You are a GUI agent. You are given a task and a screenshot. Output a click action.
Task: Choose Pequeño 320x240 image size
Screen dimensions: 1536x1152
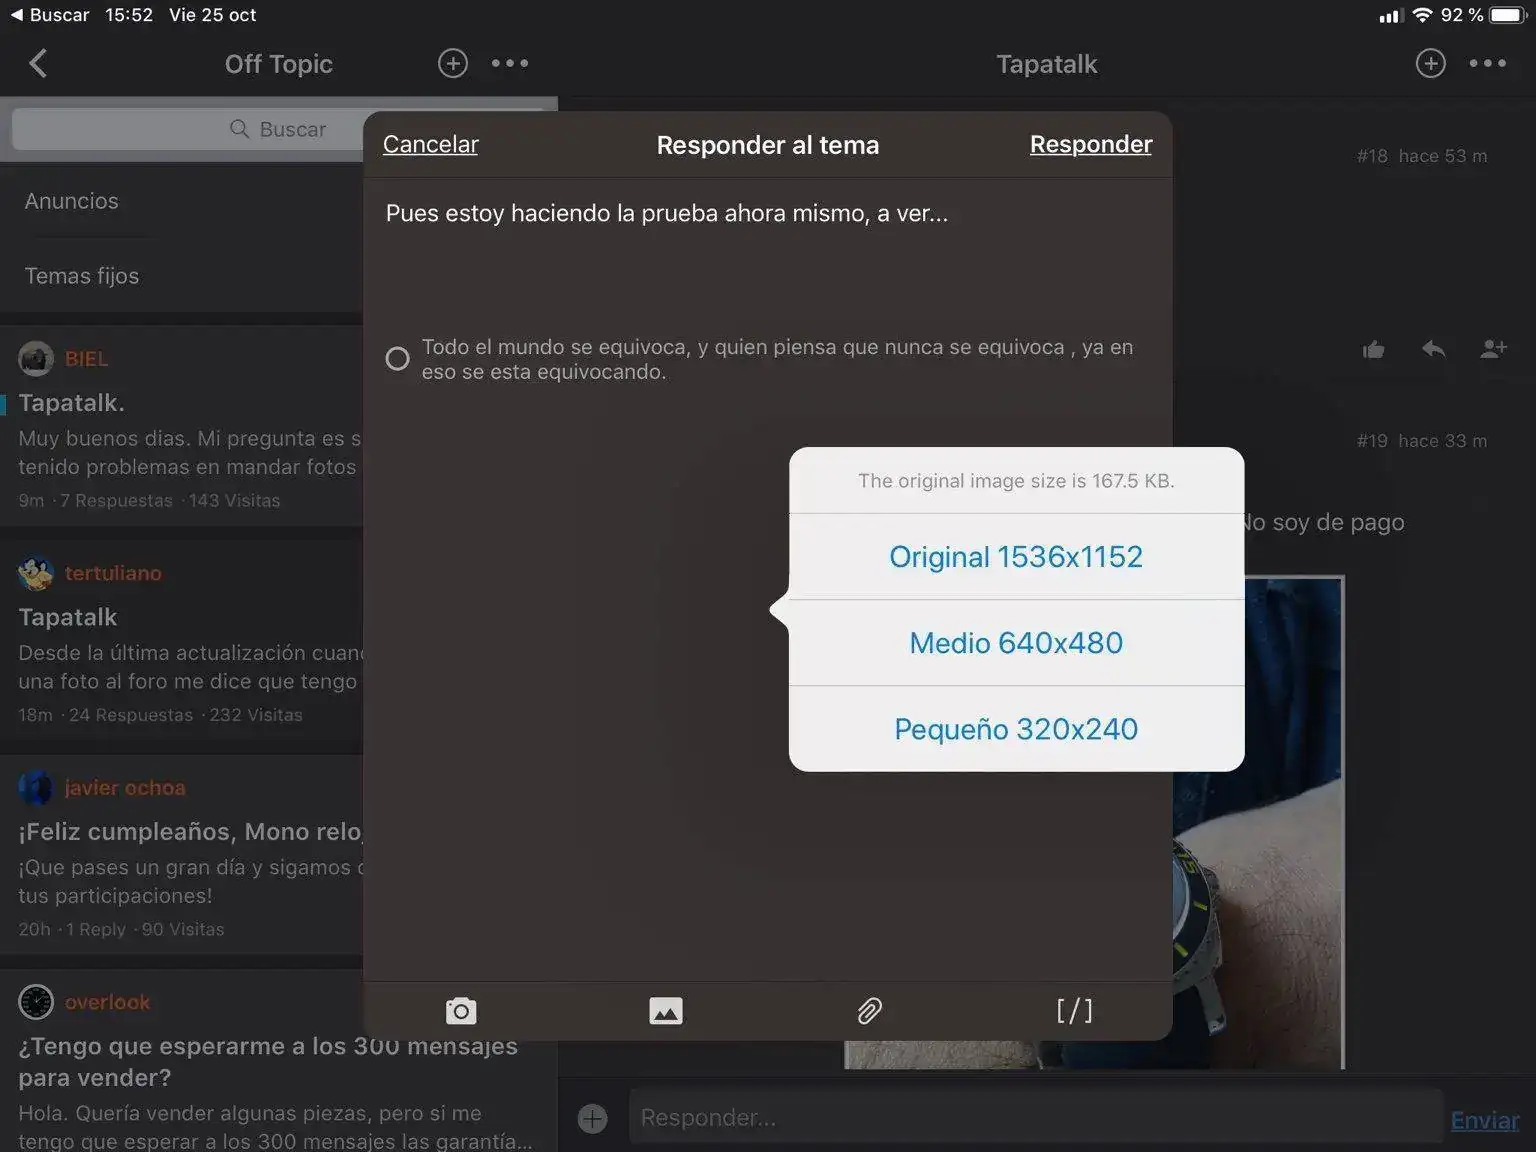[1016, 729]
